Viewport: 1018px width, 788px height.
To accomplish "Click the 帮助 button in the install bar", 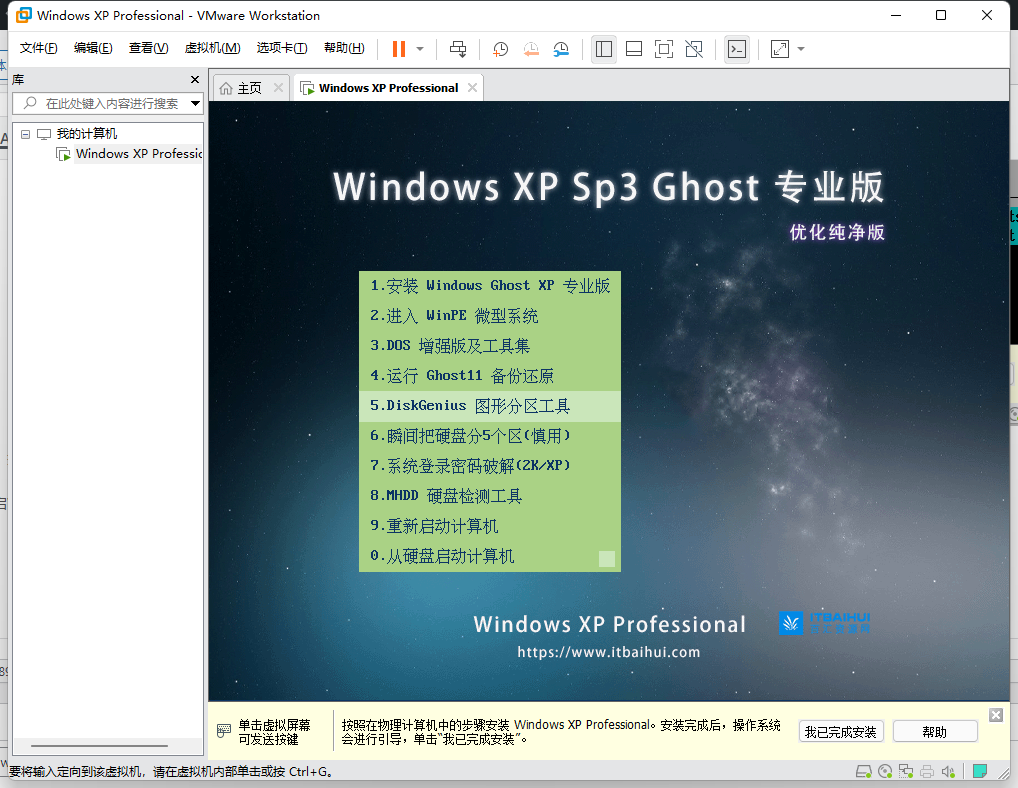I will click(934, 732).
